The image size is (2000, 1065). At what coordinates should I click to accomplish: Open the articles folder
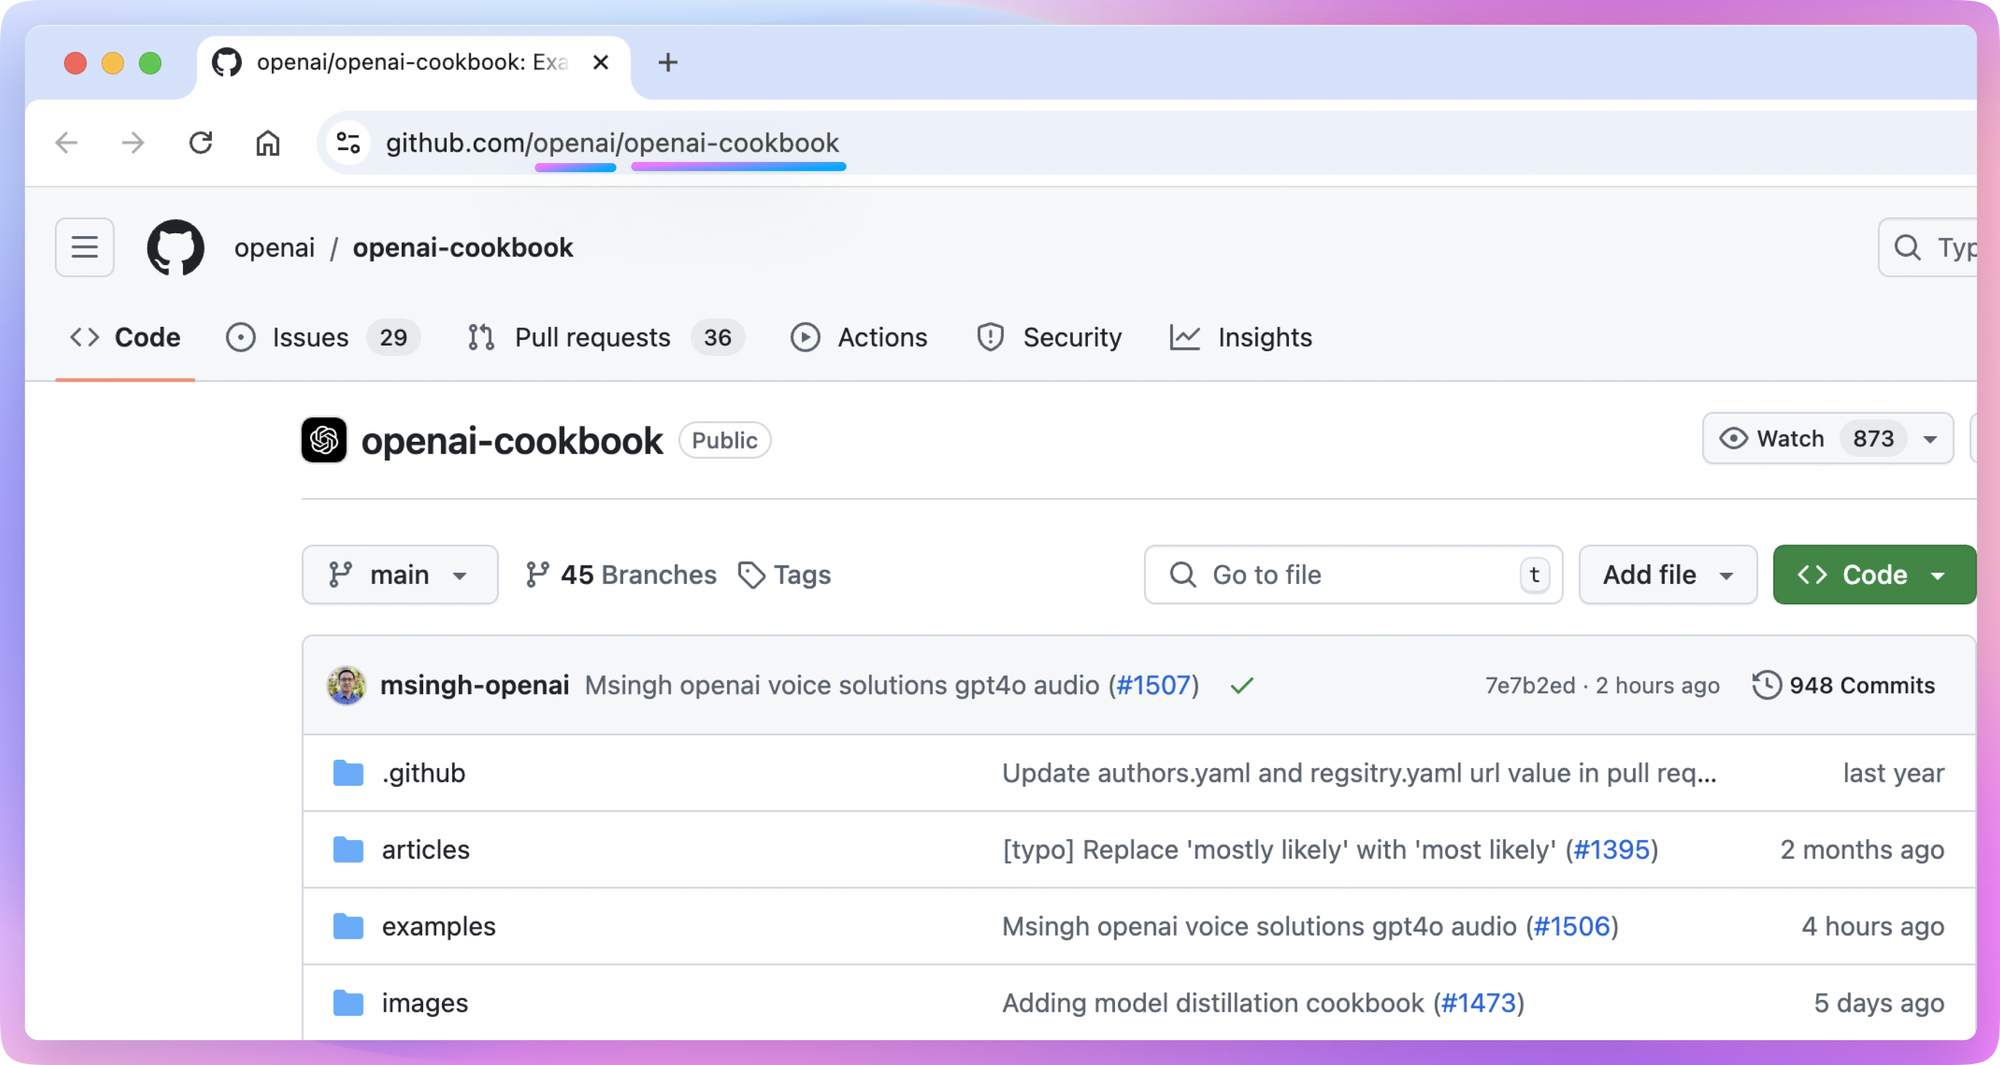426,850
